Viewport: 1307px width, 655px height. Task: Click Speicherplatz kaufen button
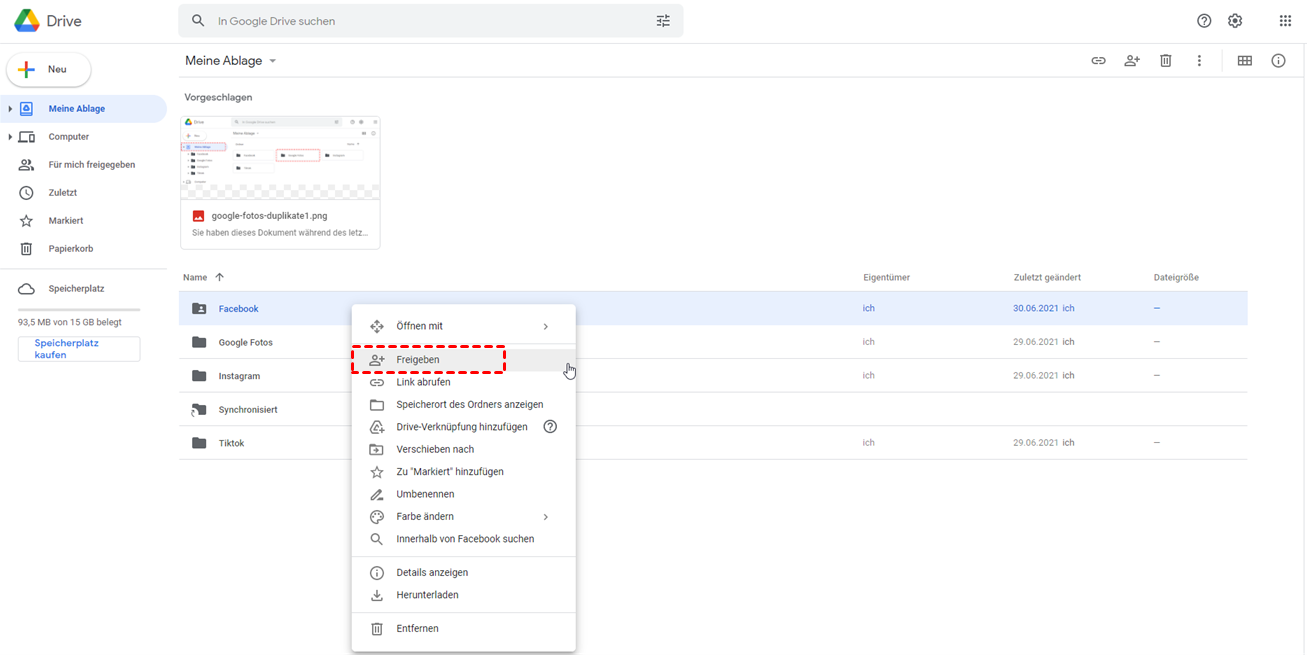click(x=79, y=349)
